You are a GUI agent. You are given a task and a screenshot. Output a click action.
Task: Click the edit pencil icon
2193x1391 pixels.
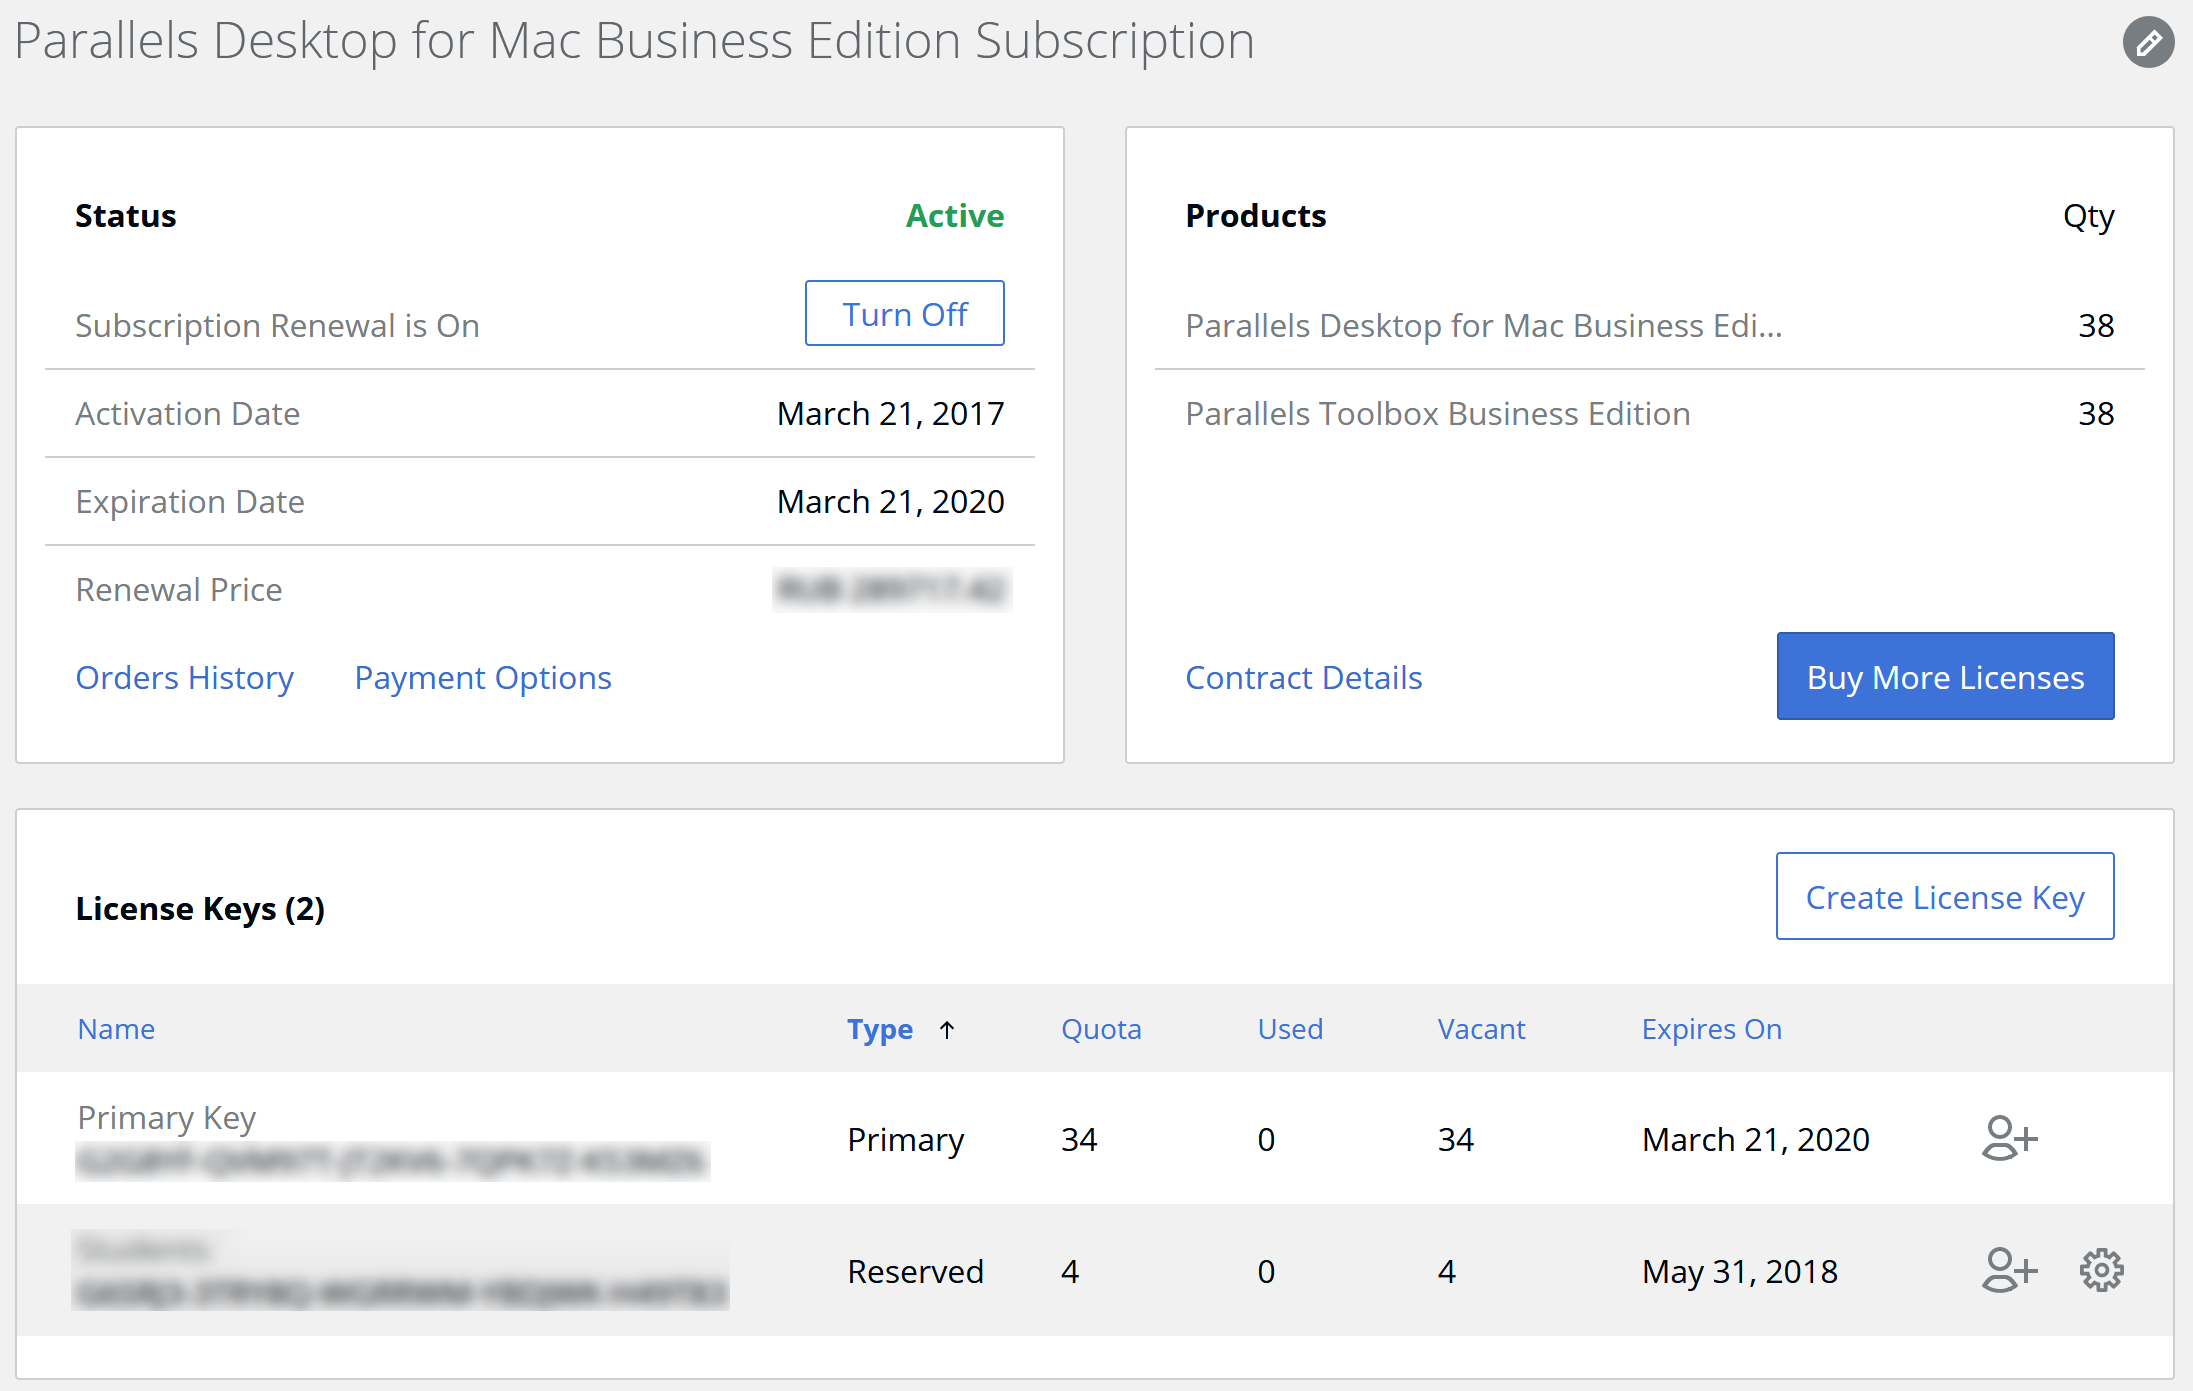2148,42
